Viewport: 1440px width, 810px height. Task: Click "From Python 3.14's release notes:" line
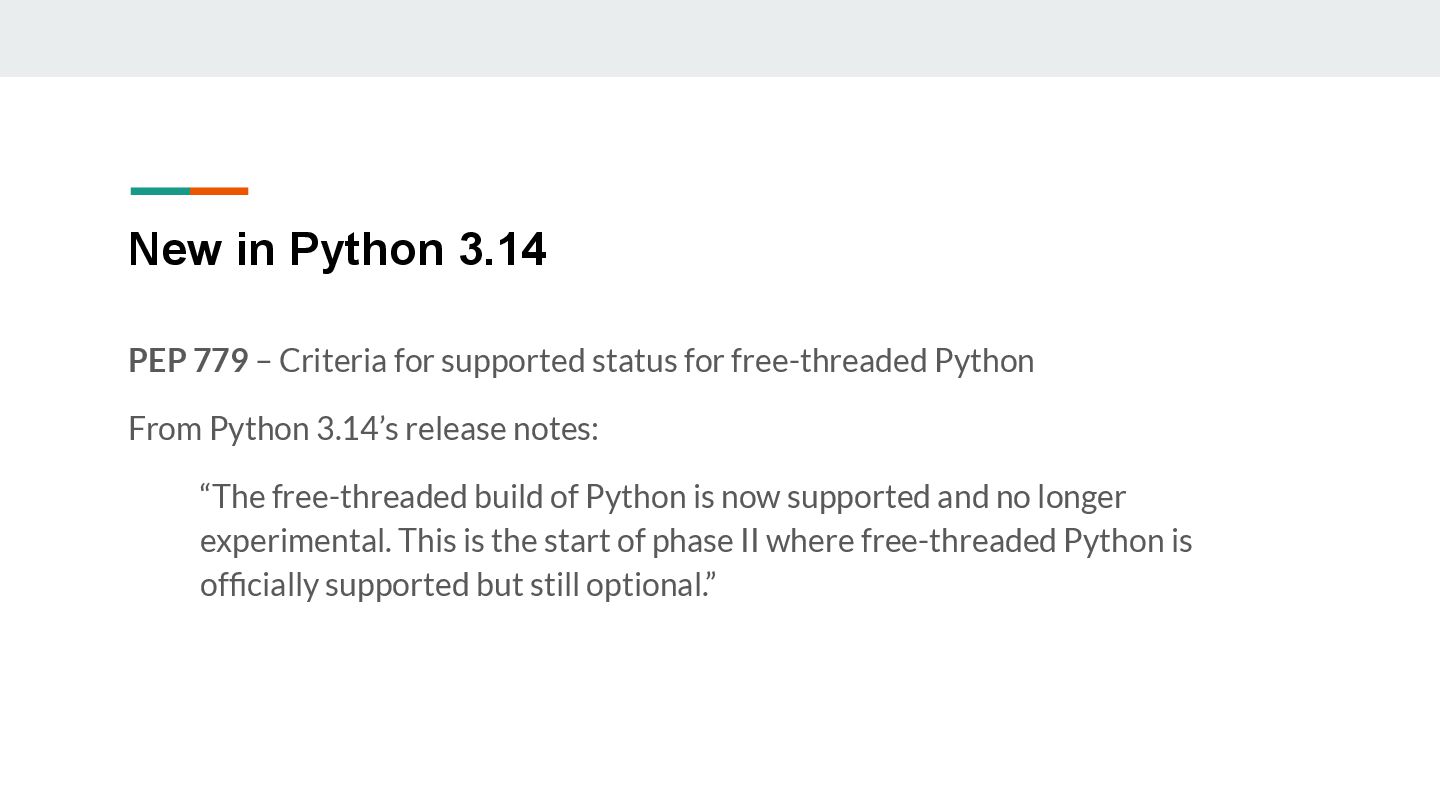click(363, 429)
